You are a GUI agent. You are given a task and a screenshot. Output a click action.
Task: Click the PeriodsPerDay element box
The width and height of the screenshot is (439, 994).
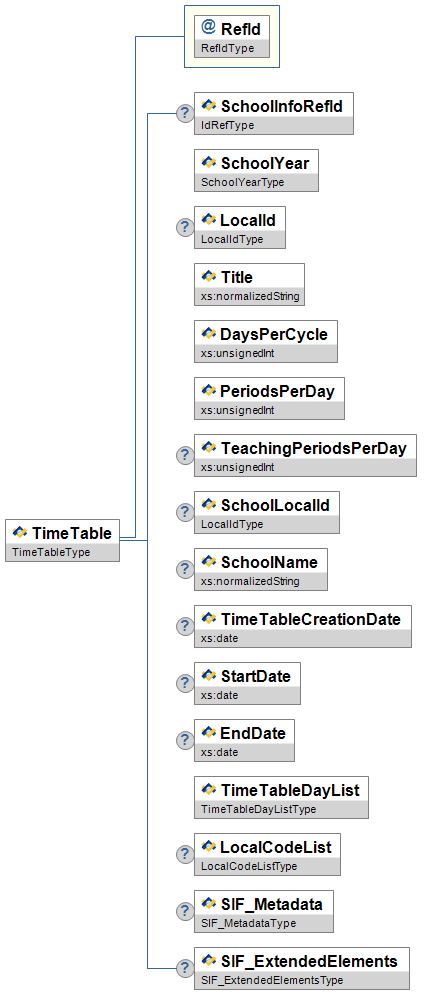pyautogui.click(x=269, y=399)
